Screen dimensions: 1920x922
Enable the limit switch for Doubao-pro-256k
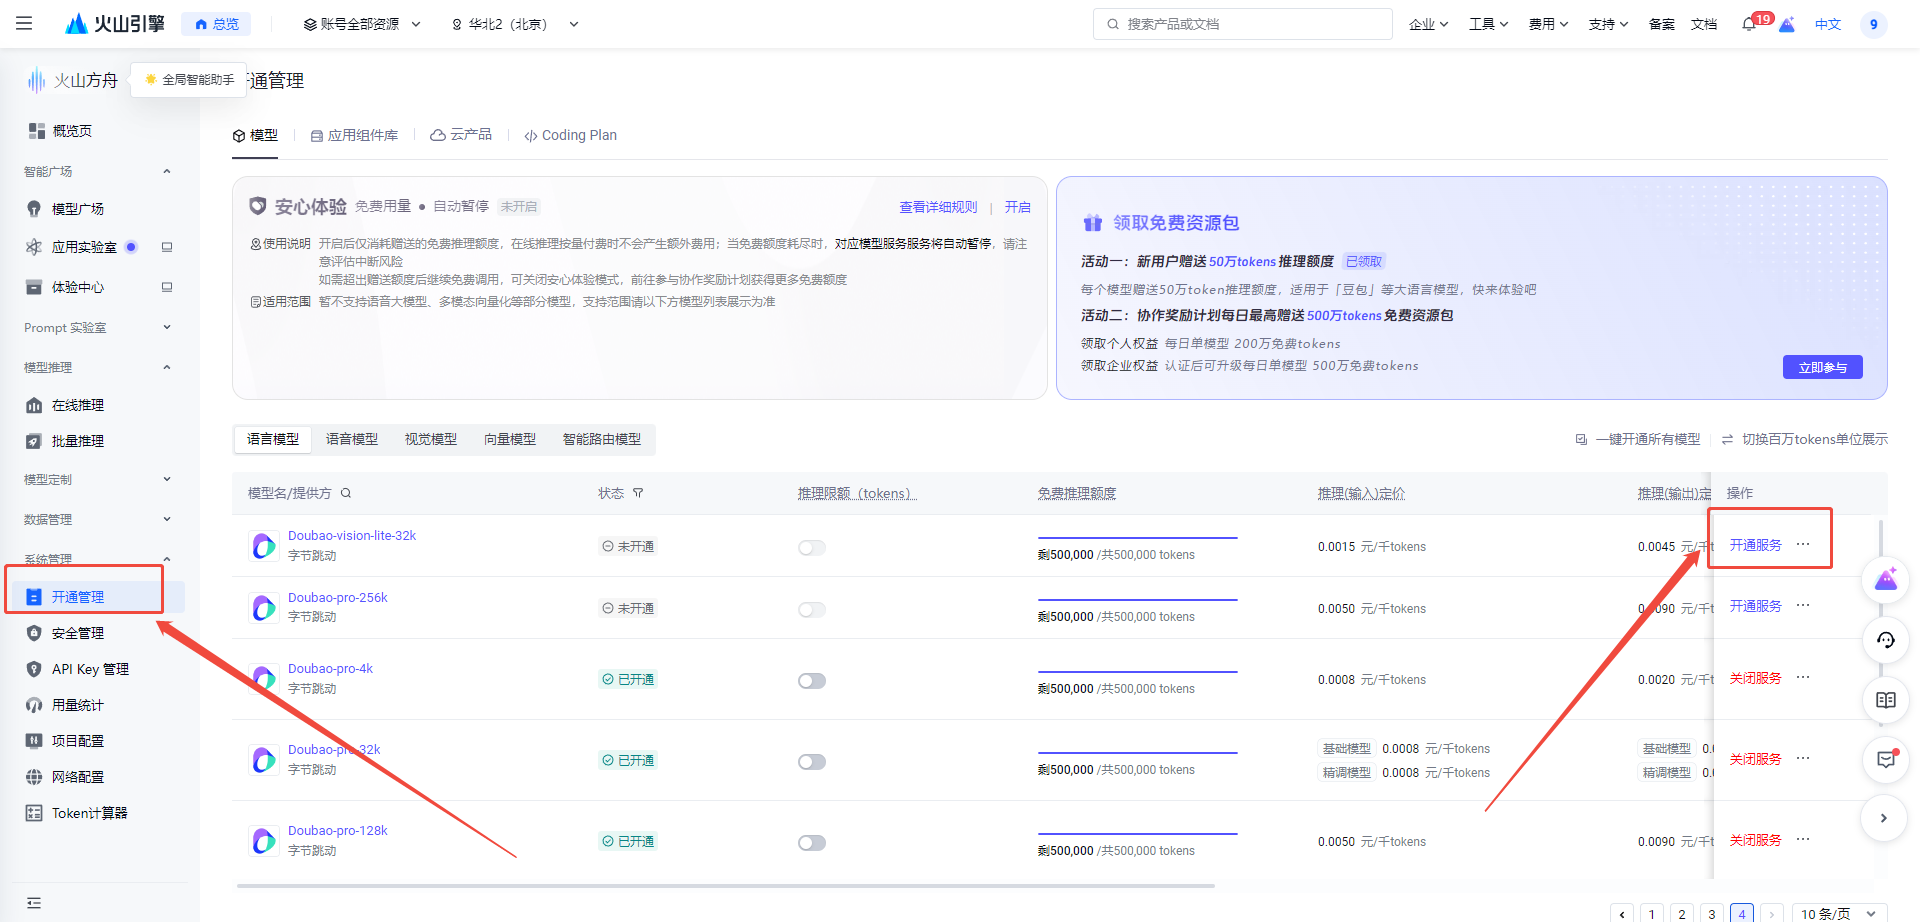pyautogui.click(x=811, y=609)
